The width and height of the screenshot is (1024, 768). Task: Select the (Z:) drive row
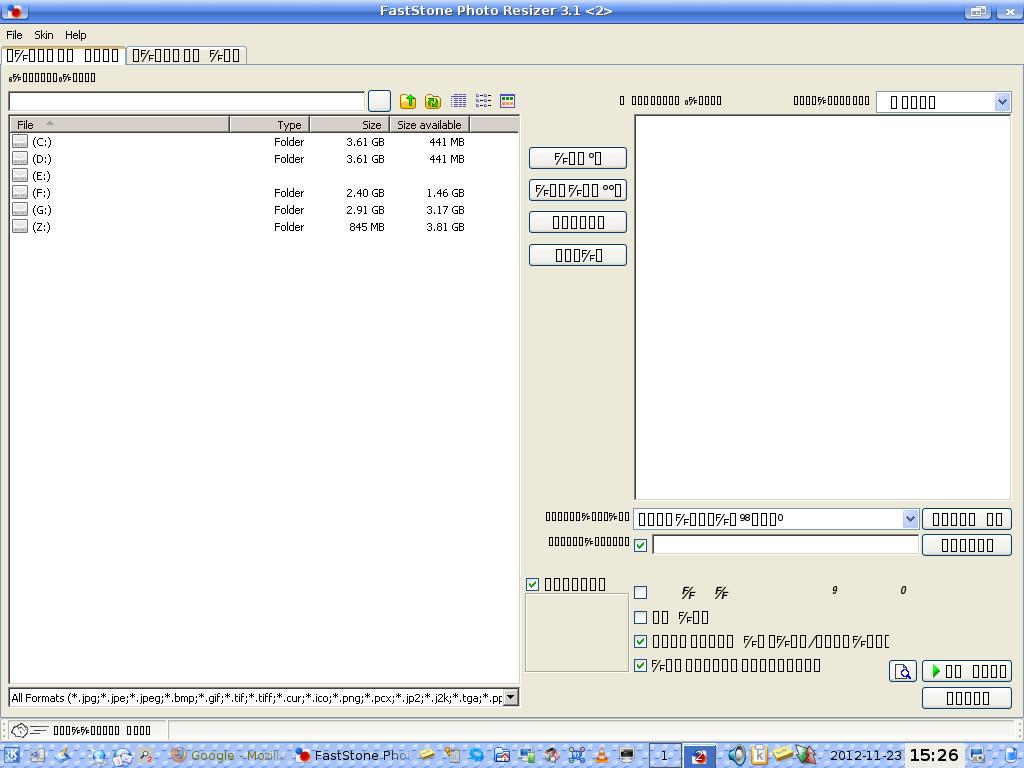264,227
